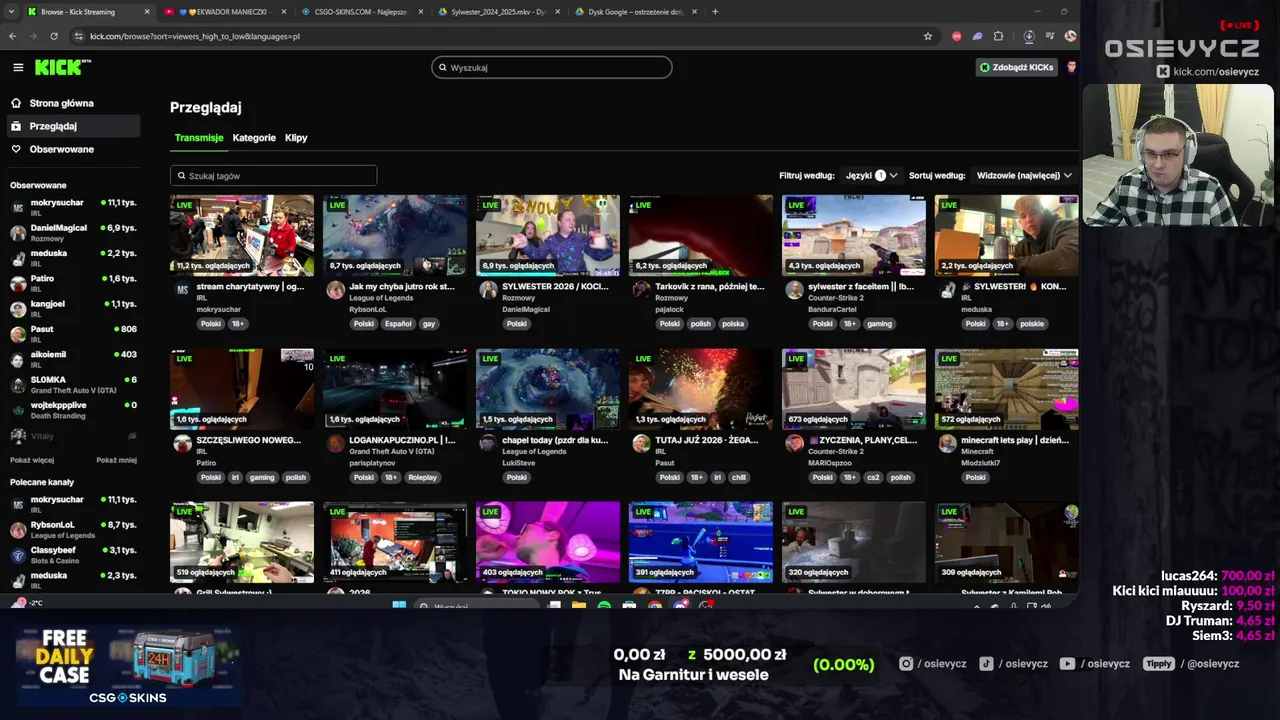
Task: Open Classybeef recommended channel
Action: [73, 555]
